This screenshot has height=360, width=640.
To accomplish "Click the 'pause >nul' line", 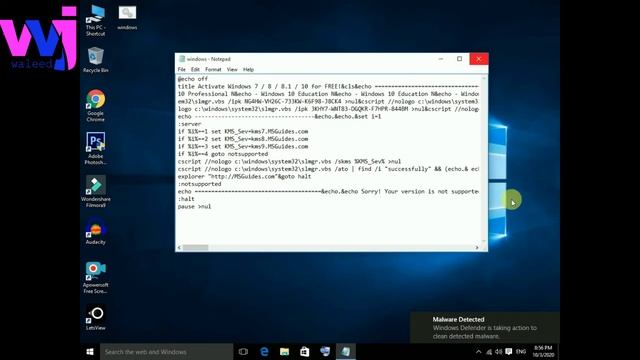I will click(x=194, y=207).
